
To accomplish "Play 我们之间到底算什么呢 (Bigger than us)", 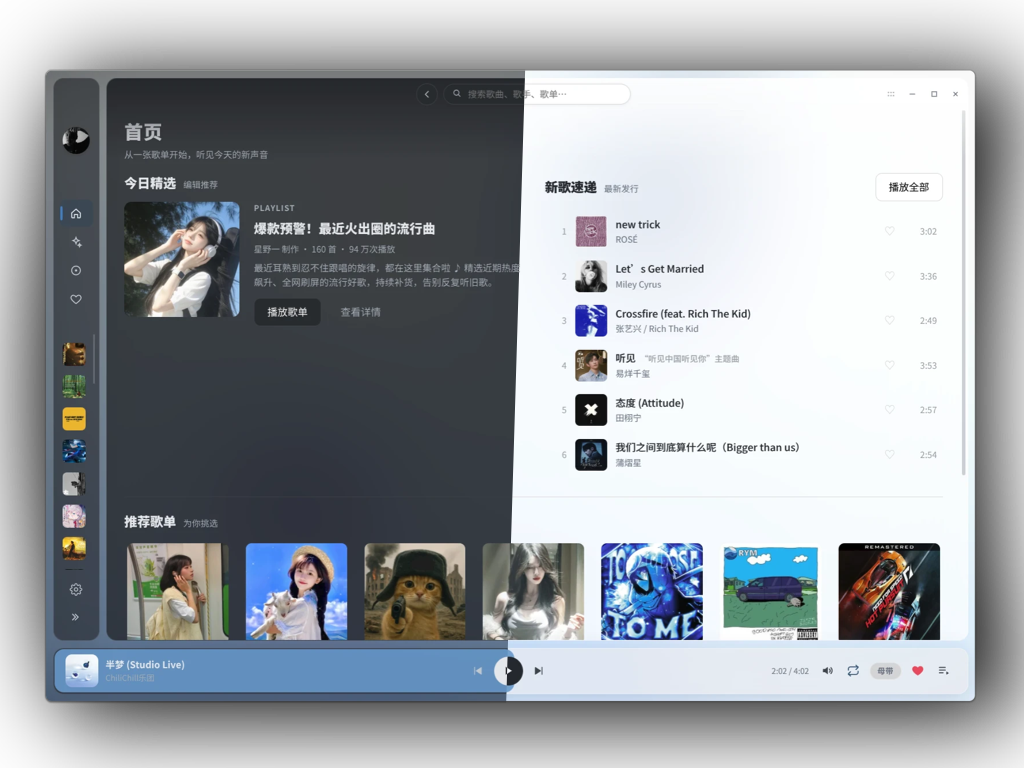I will [x=707, y=447].
